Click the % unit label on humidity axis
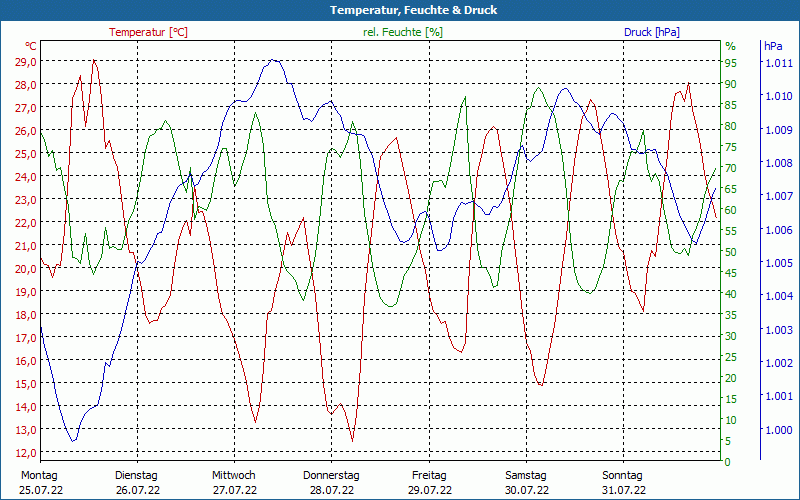 [731, 46]
